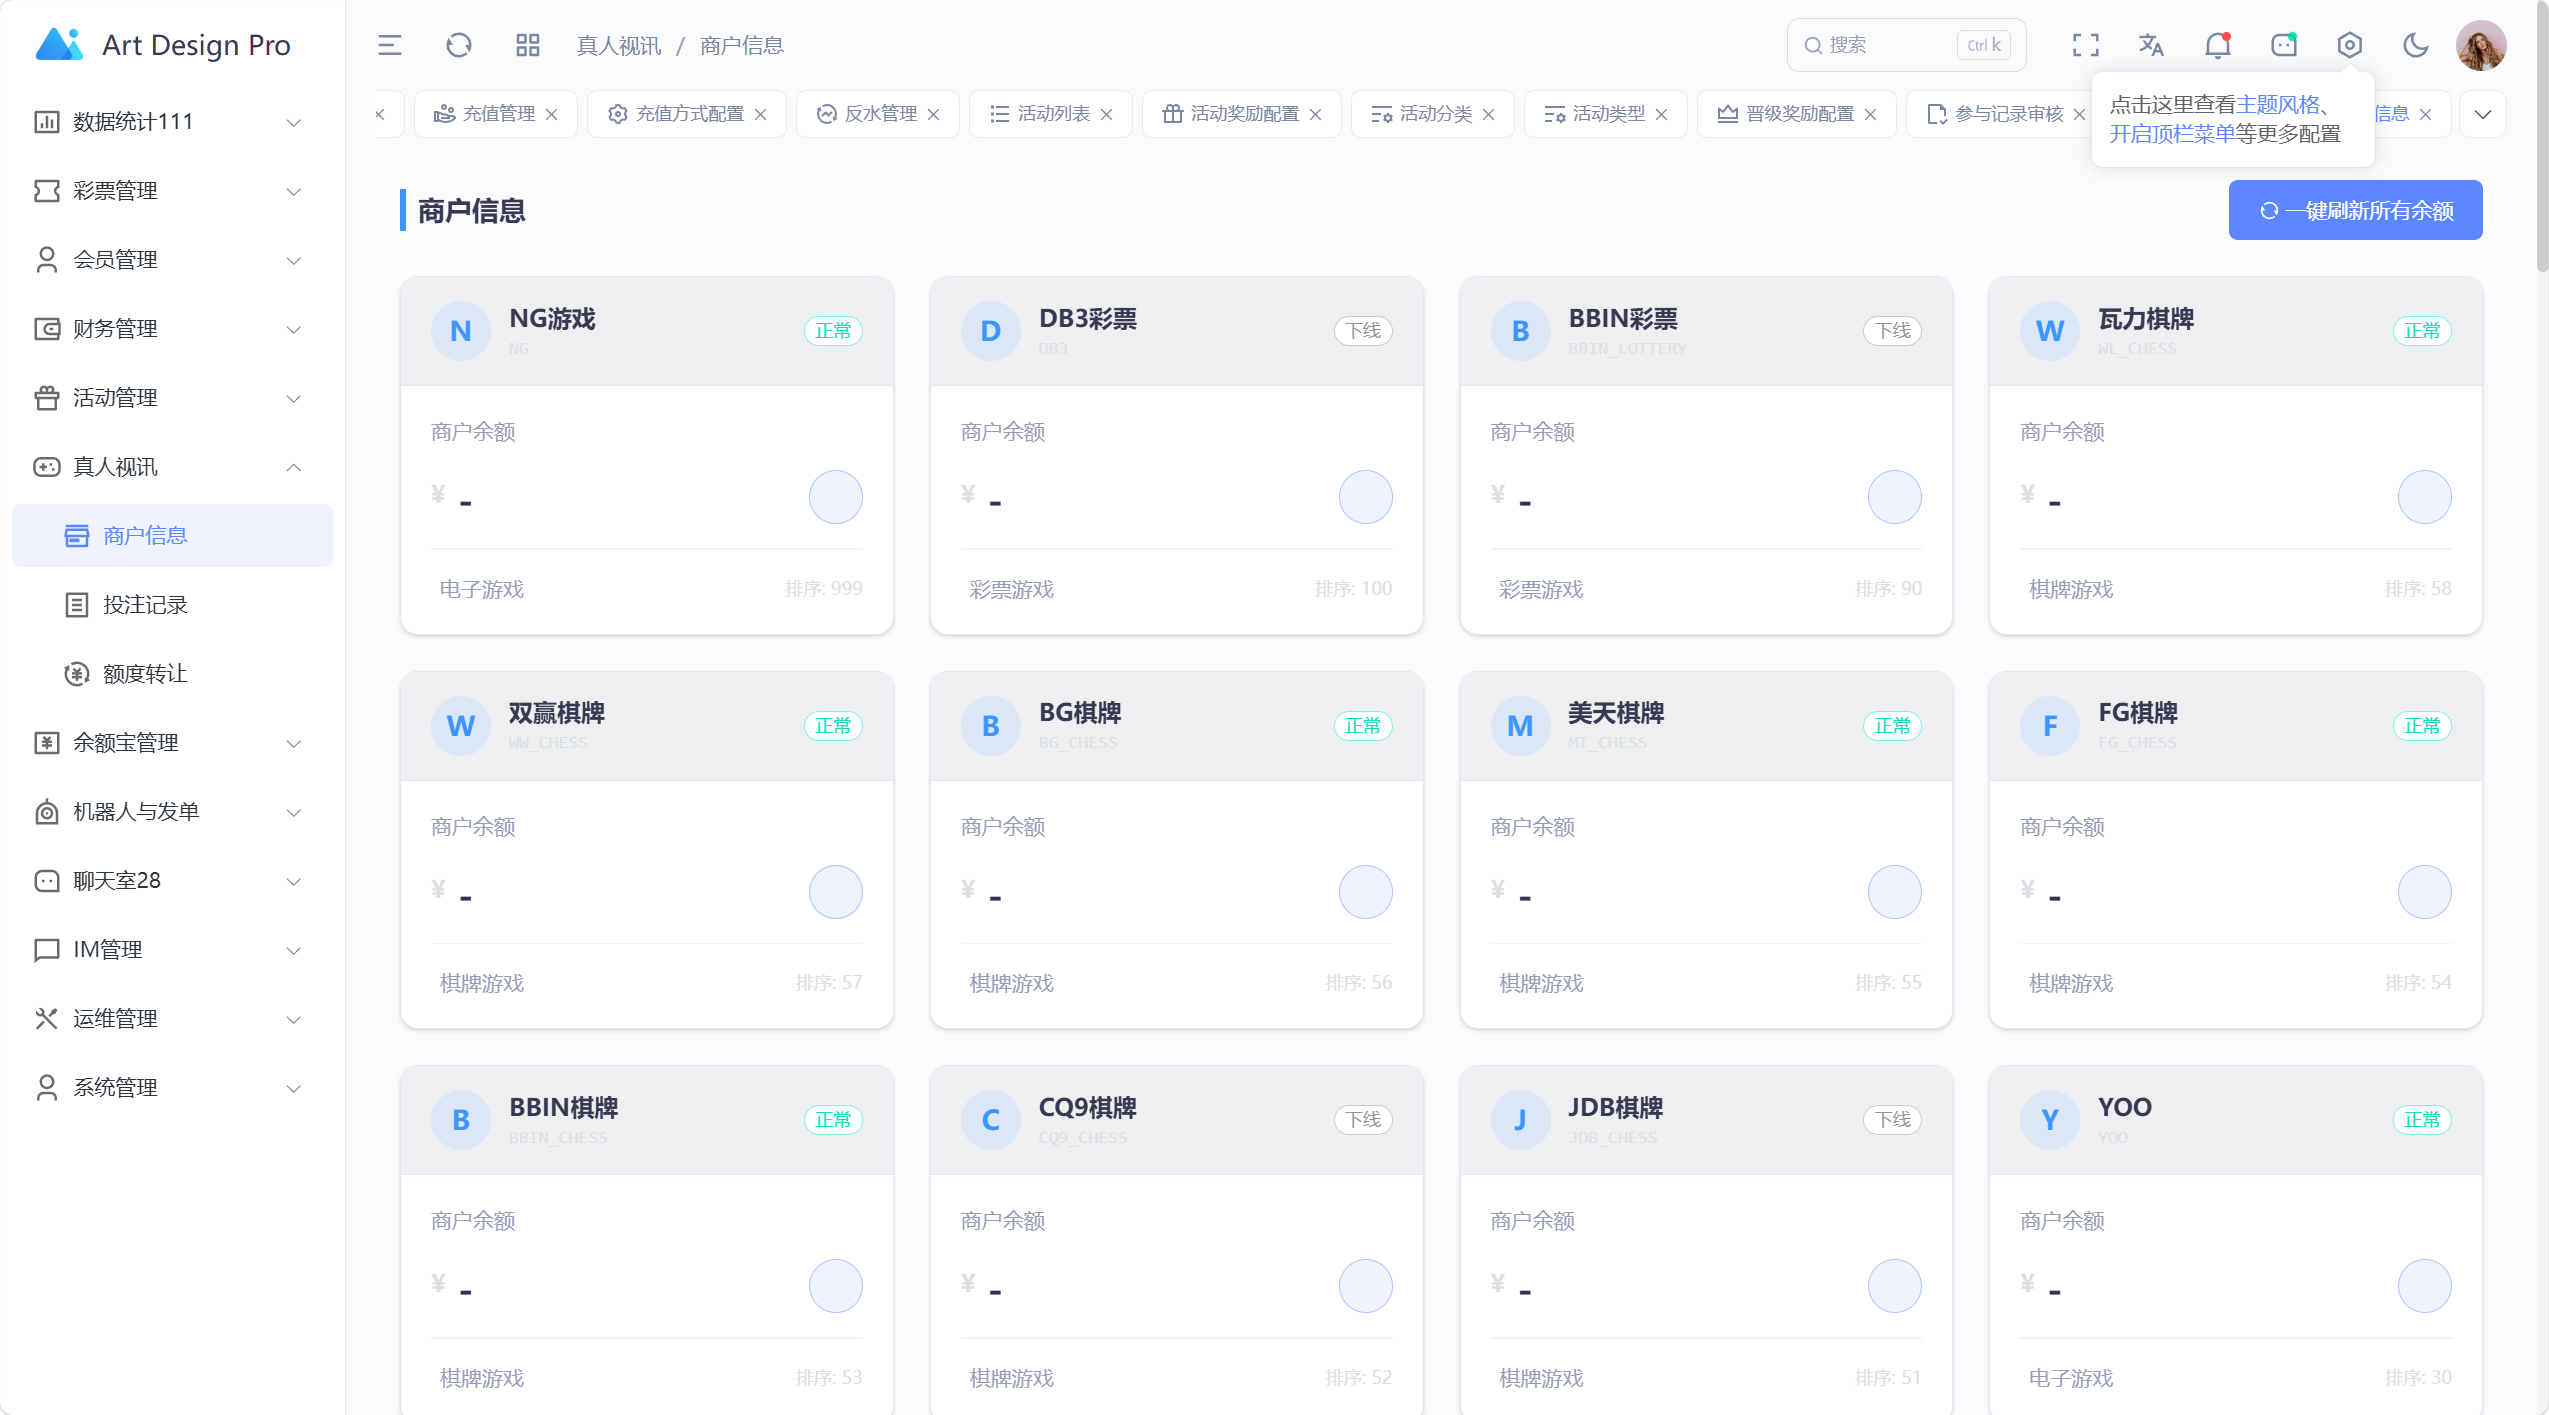Expand 聊天室28 sidebar menu
2549x1415 pixels.
(x=172, y=881)
